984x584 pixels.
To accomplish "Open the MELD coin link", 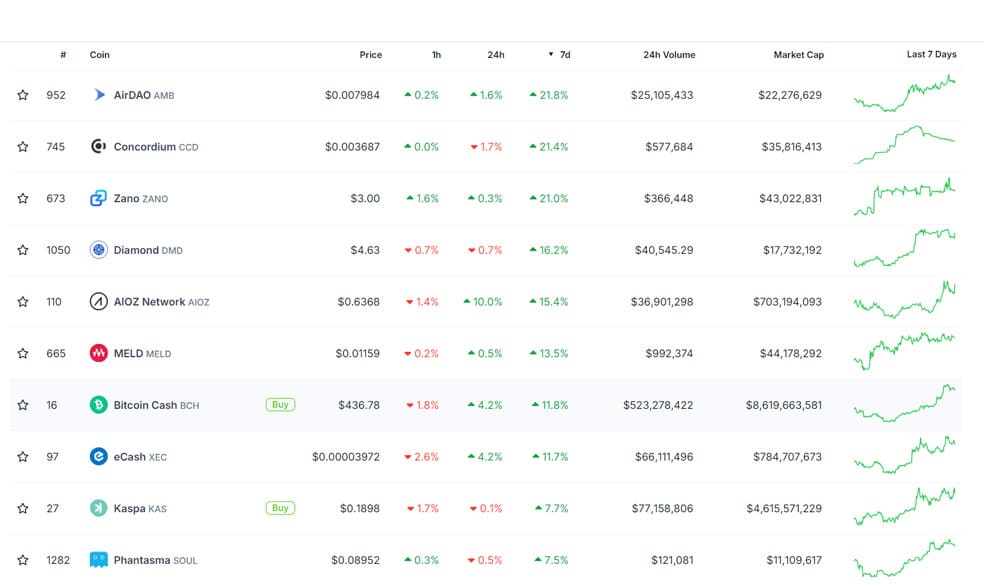I will [x=142, y=353].
